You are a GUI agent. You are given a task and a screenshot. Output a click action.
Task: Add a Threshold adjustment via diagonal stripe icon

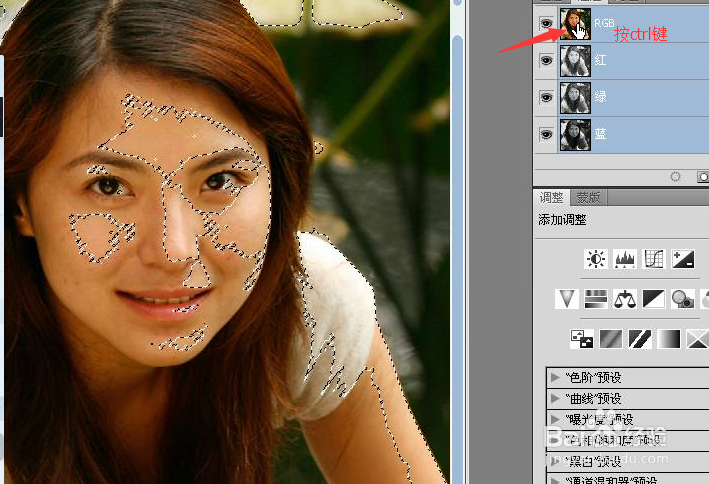[640, 339]
